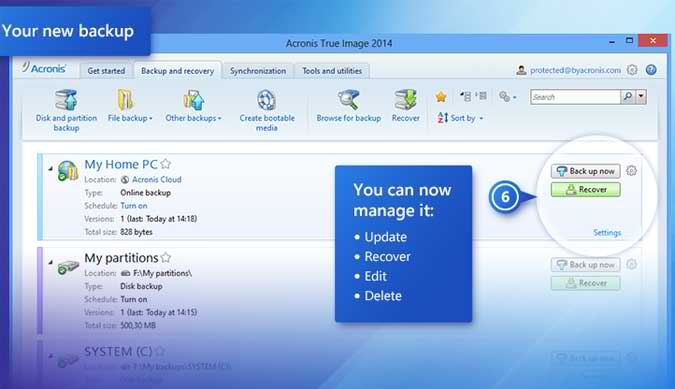Open the Sort by dropdown
This screenshot has width=675, height=389.
467,118
